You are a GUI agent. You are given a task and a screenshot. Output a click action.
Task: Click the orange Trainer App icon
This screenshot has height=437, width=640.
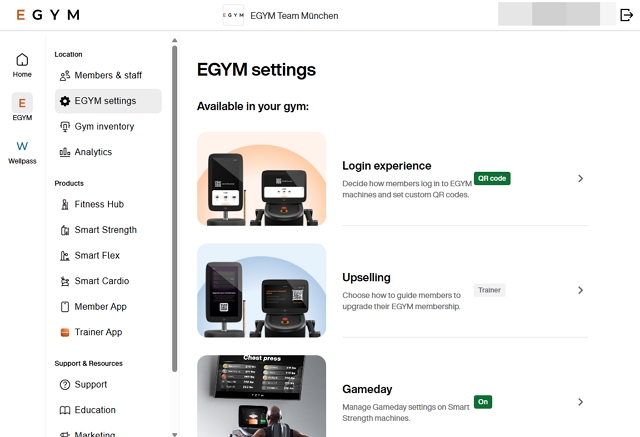pyautogui.click(x=64, y=333)
